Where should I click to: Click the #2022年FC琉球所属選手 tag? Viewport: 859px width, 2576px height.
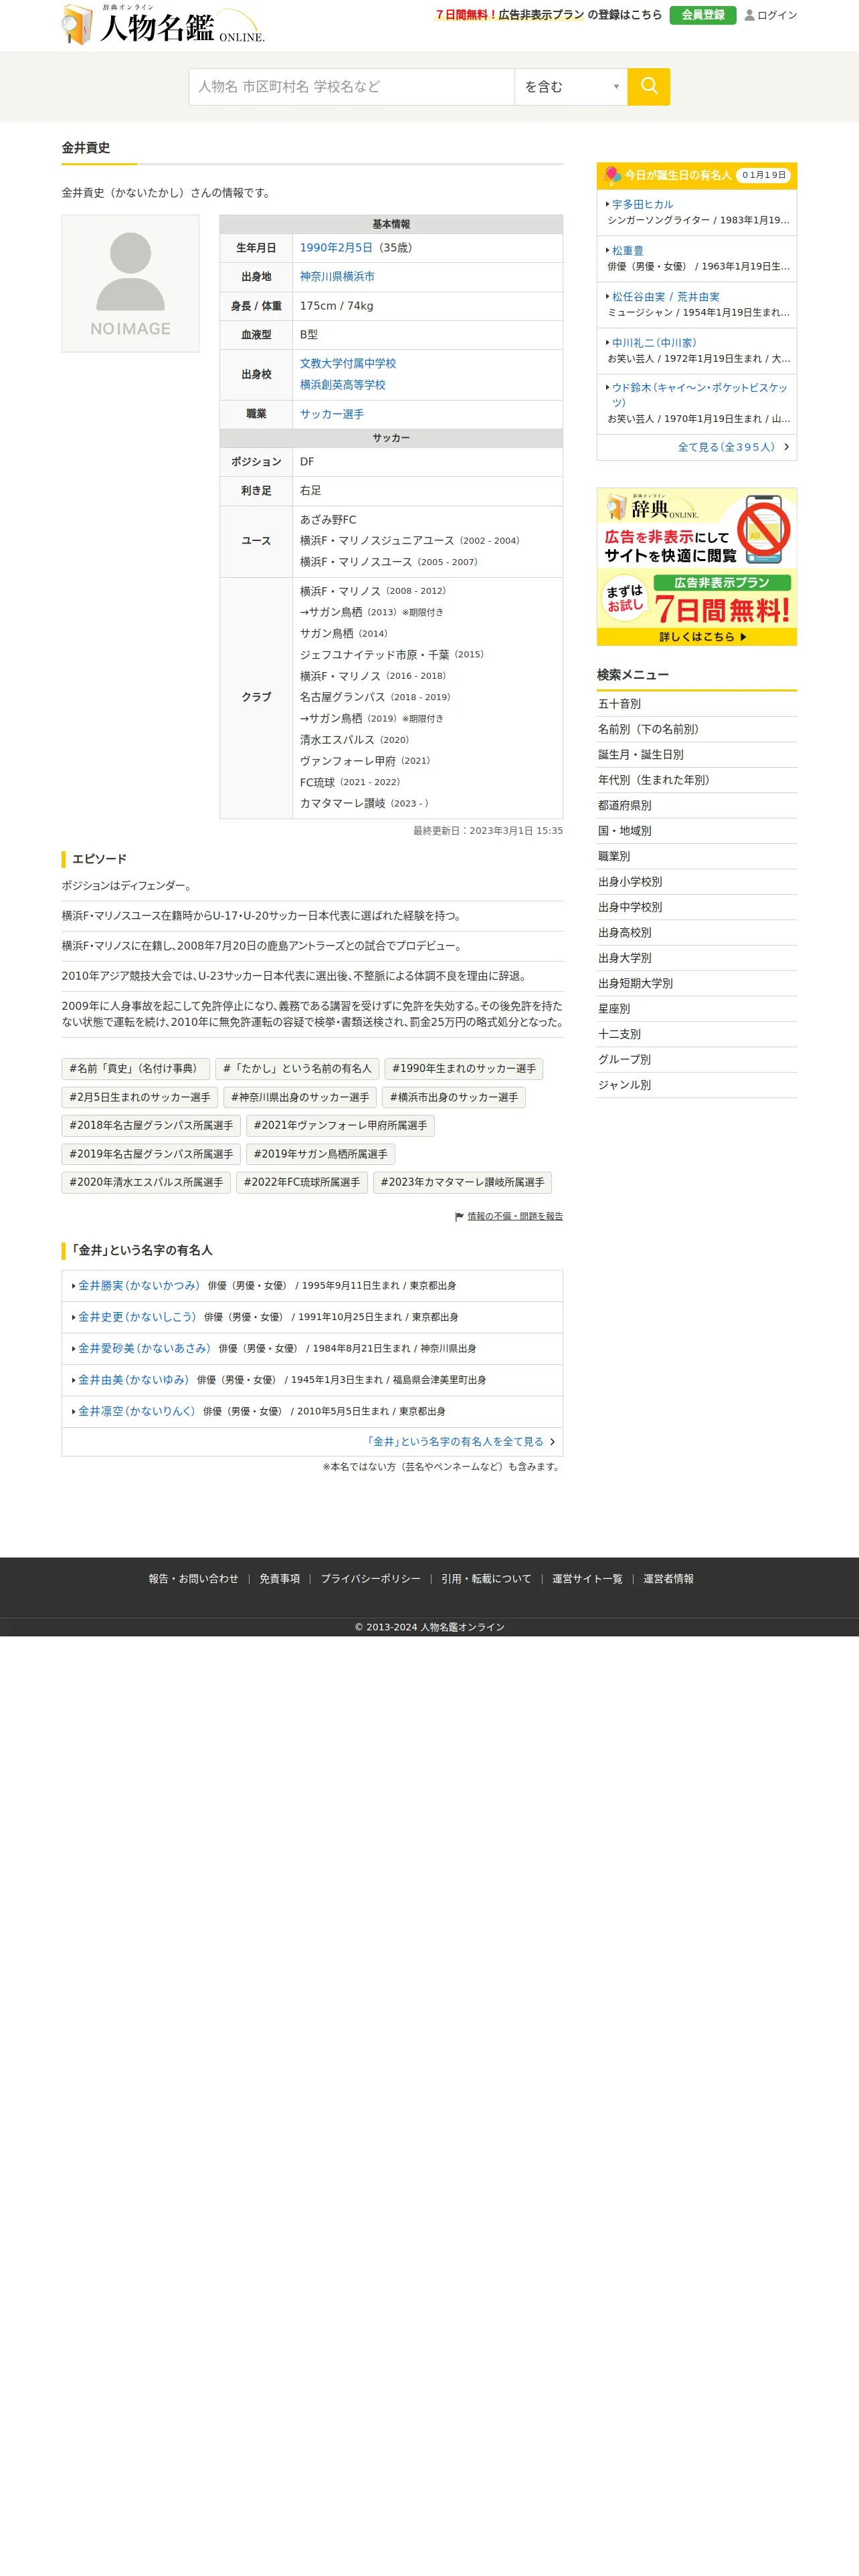click(x=302, y=1183)
